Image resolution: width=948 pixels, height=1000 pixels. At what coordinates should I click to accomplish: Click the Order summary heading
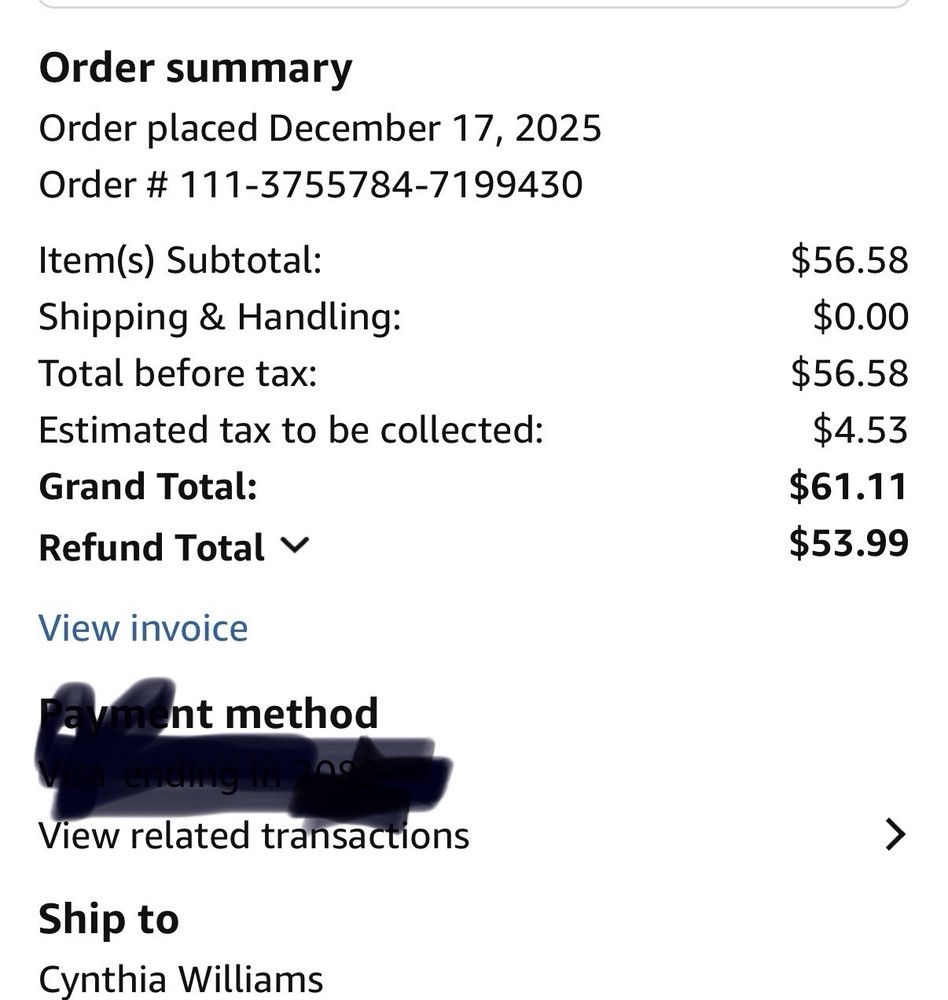point(195,69)
